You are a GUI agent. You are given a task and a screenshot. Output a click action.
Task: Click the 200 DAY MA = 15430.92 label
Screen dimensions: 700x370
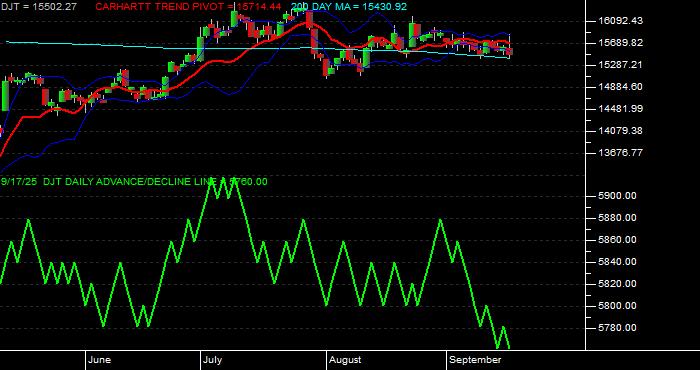349,7
